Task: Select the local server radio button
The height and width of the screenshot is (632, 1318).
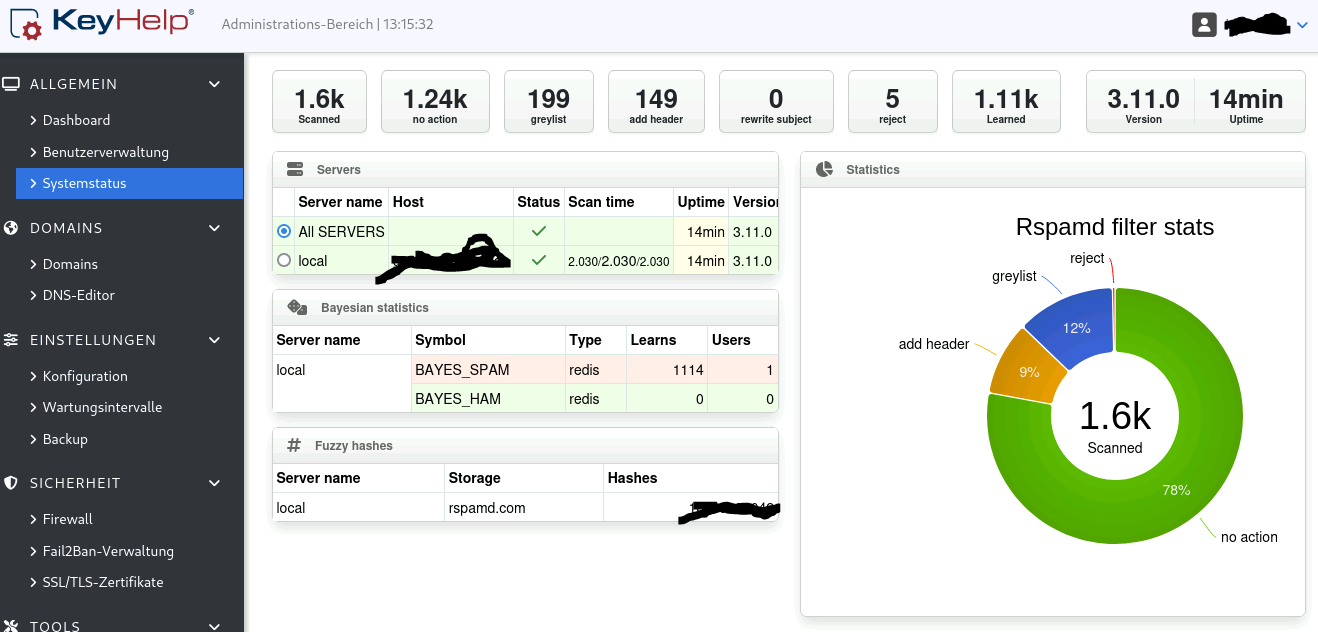Action: (x=284, y=260)
